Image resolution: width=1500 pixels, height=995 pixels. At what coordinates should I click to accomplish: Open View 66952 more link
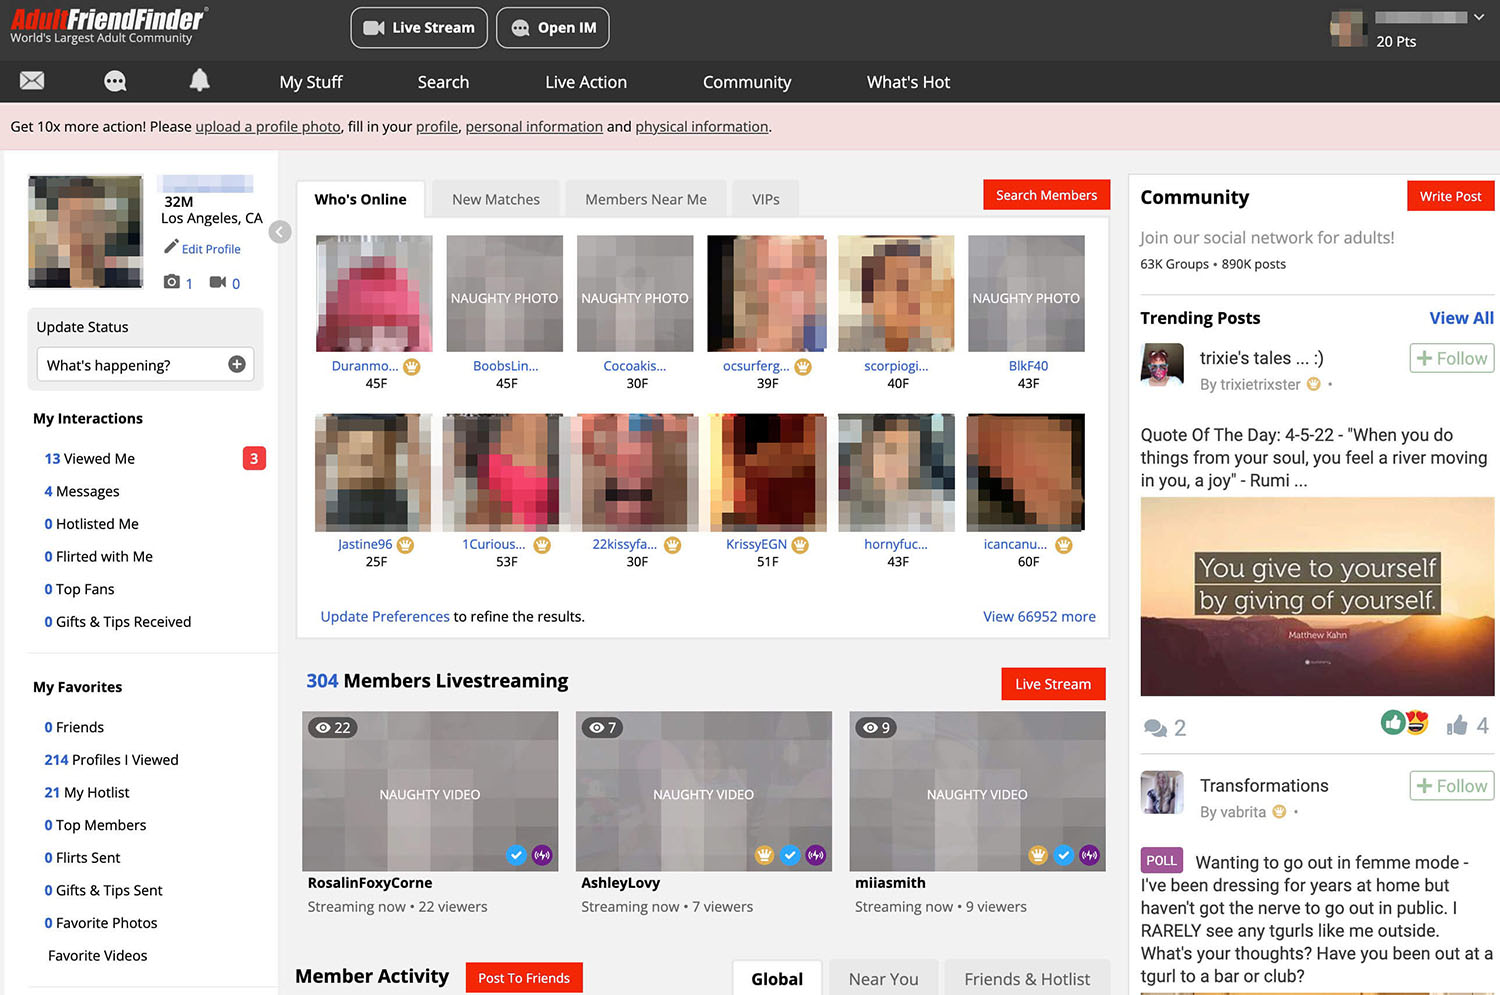coord(1039,617)
